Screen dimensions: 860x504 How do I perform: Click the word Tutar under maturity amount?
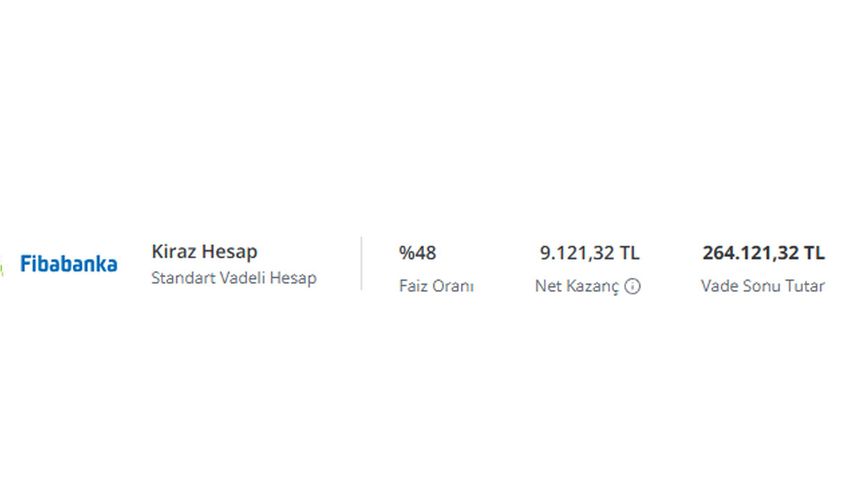coord(805,286)
